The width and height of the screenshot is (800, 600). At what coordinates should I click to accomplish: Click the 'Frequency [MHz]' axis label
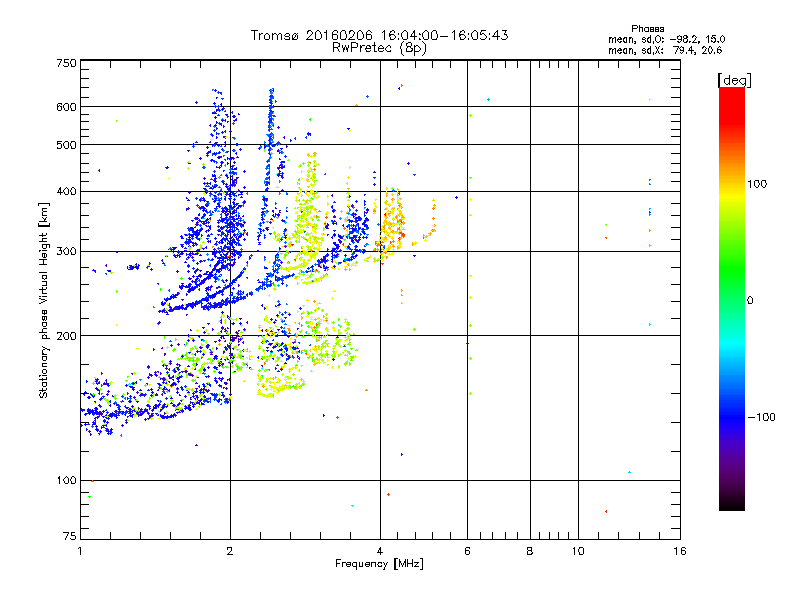click(379, 564)
